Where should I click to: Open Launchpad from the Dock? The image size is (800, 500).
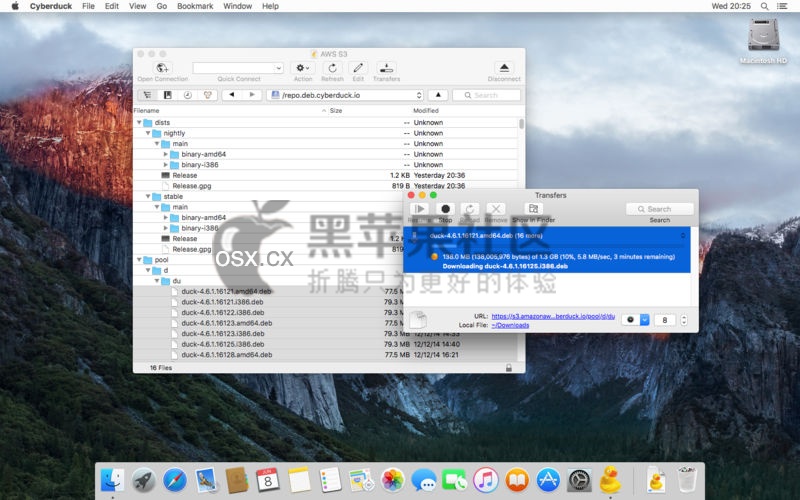click(x=143, y=480)
